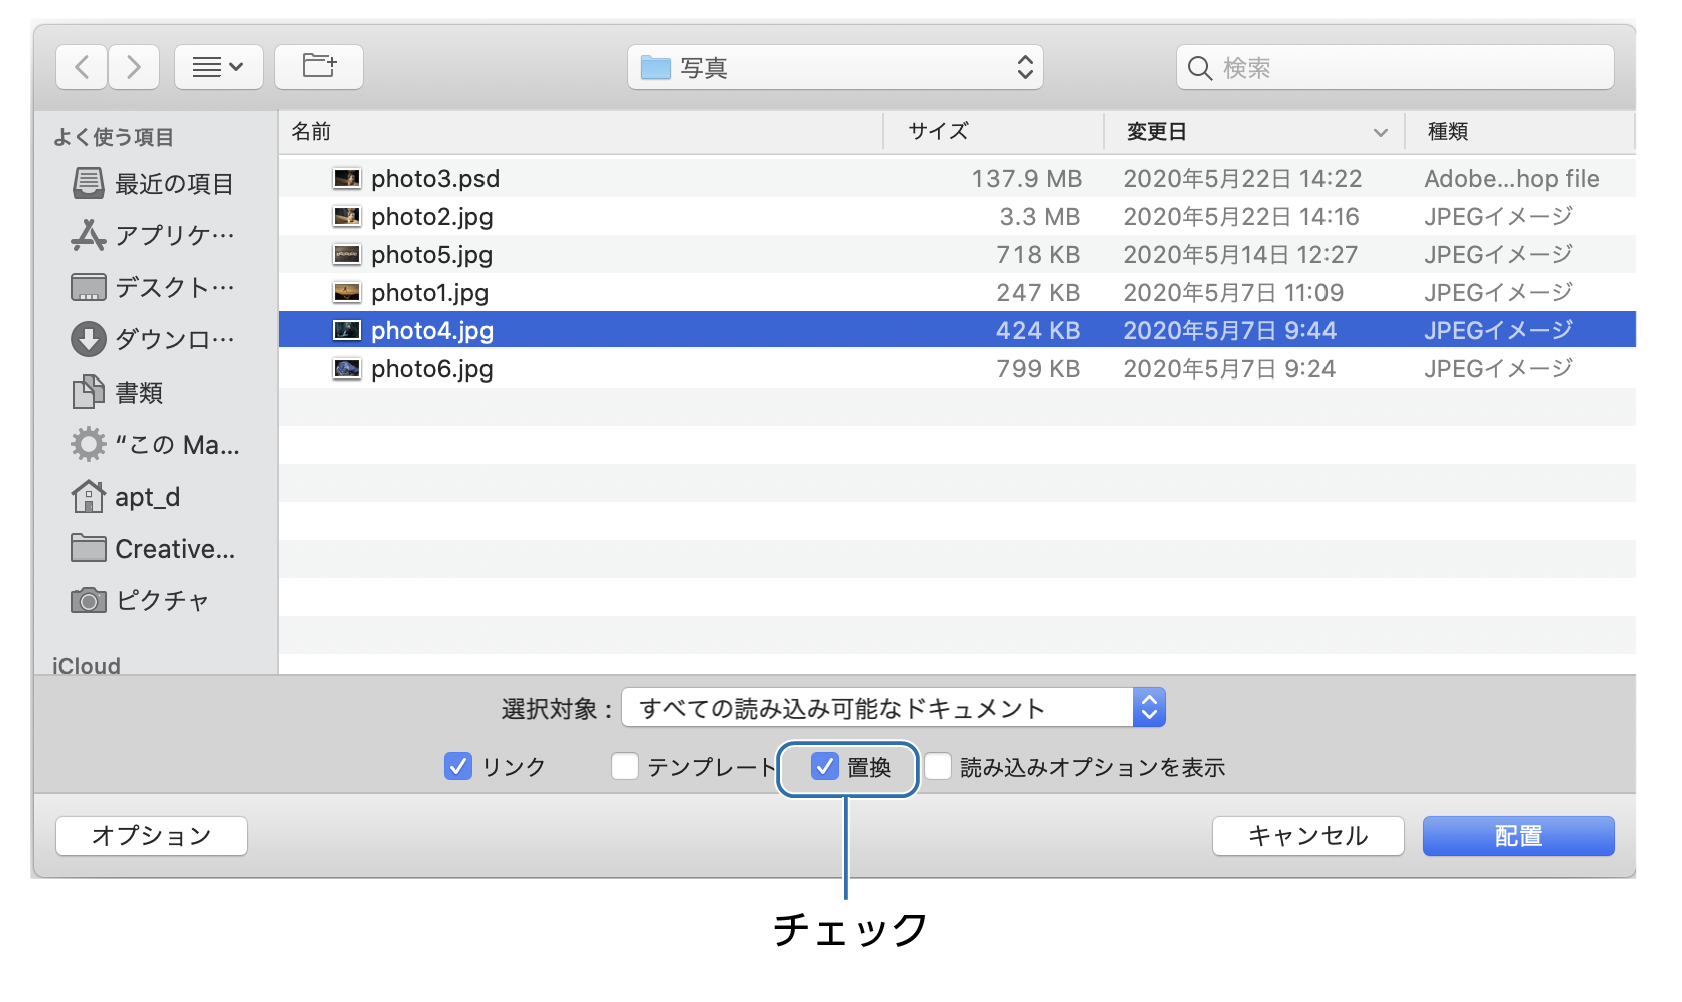Image resolution: width=1682 pixels, height=1002 pixels.
Task: Open ダウンロード in the sidebar
Action: click(155, 340)
